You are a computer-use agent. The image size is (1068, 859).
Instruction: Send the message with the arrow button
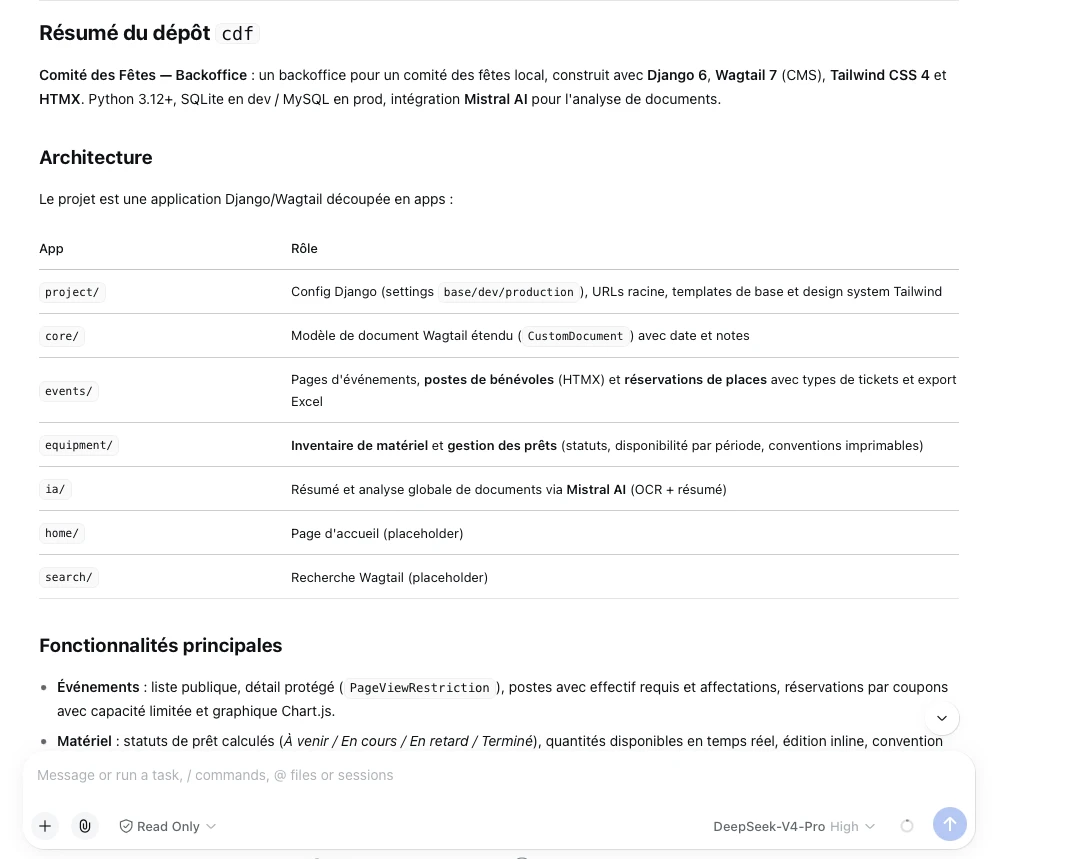tap(949, 824)
